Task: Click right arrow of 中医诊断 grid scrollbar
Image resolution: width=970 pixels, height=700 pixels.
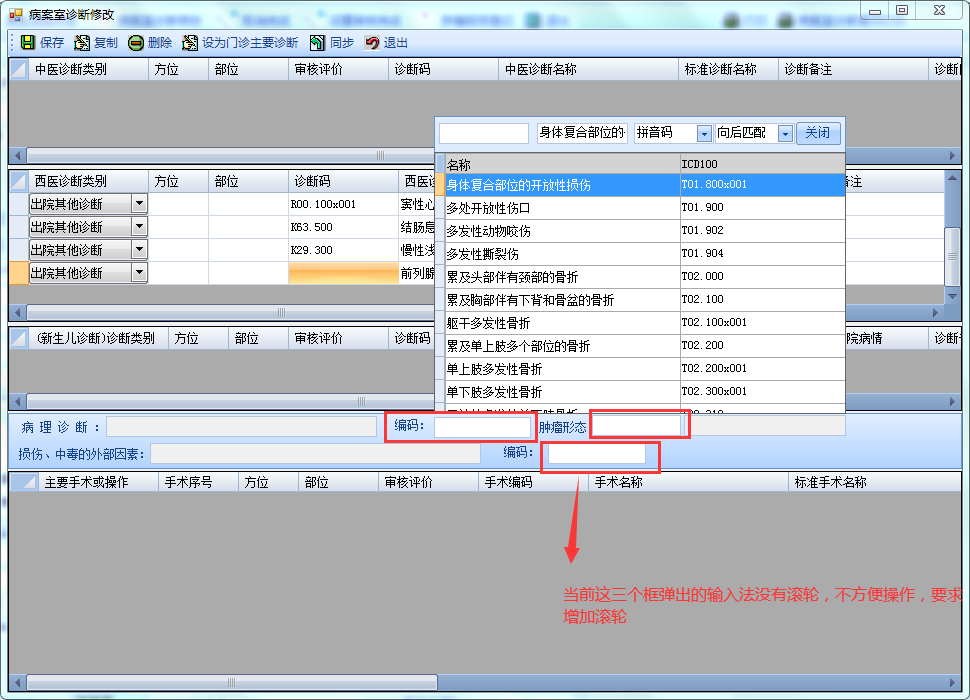Action: (x=953, y=155)
